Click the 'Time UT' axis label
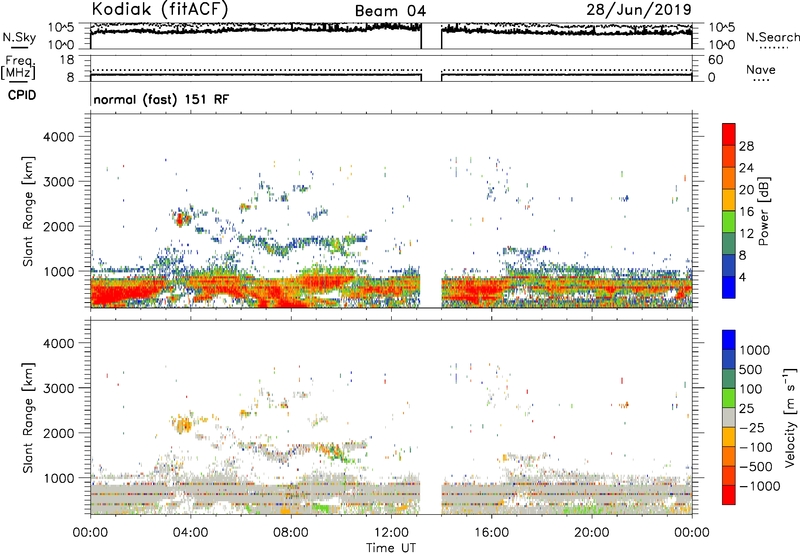Image resolution: width=800 pixels, height=554 pixels. pos(391,548)
